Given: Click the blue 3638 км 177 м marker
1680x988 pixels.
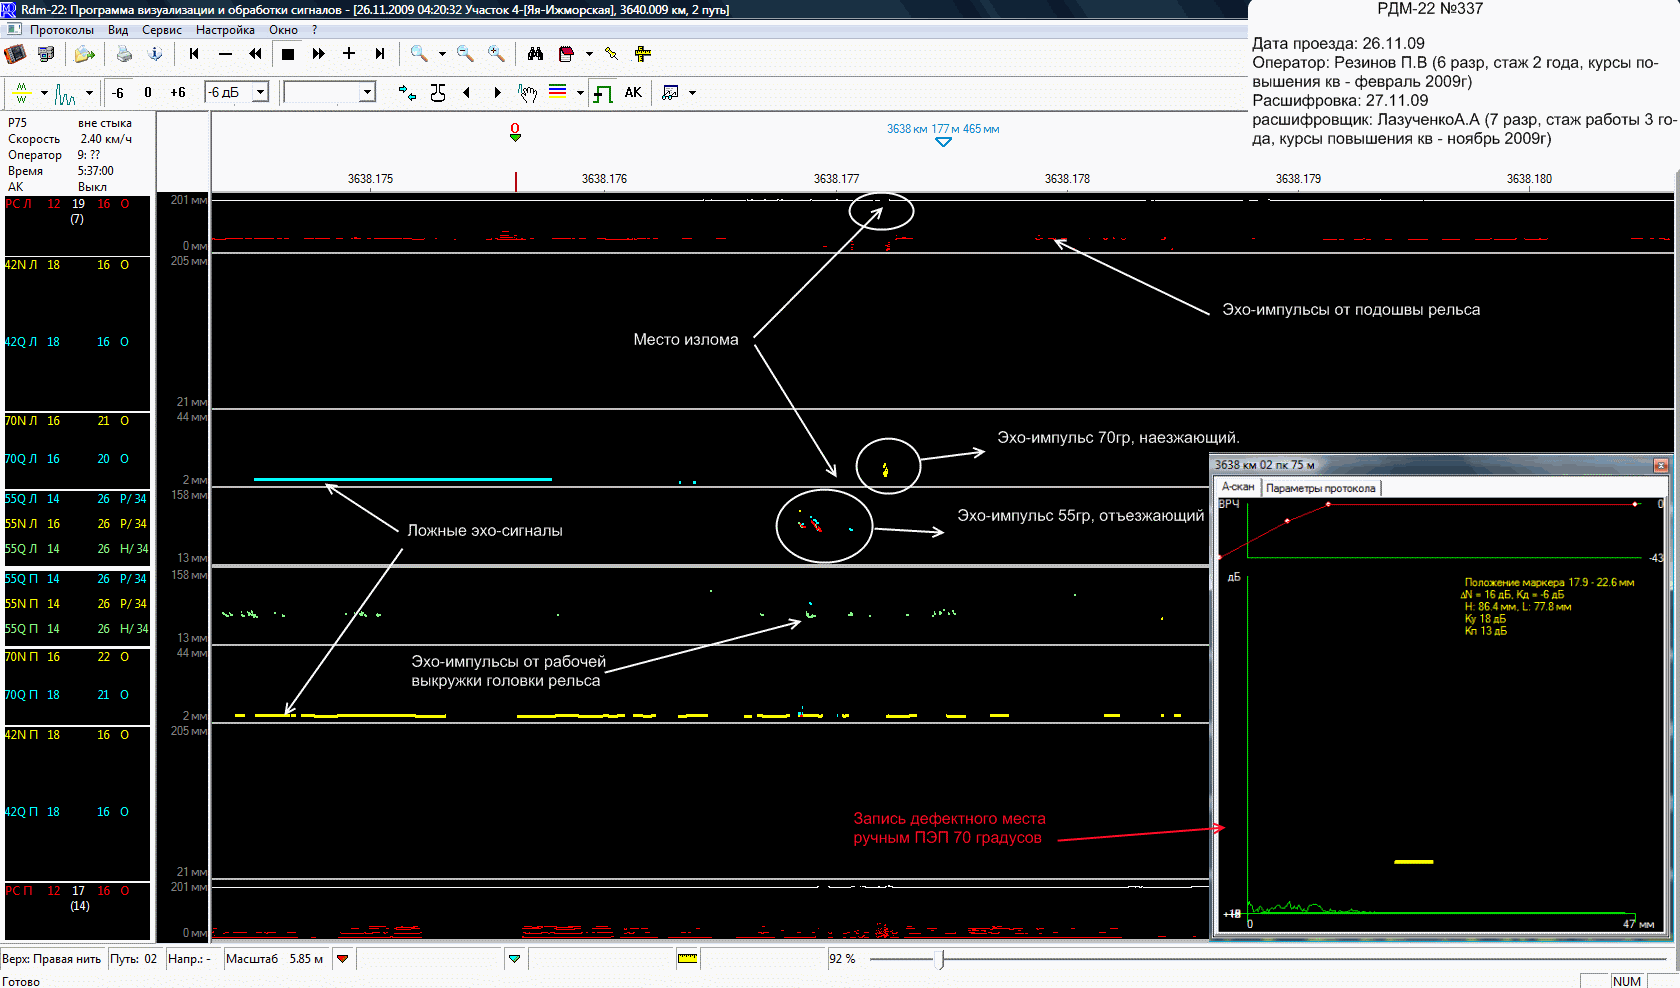Looking at the screenshot, I should pos(943,134).
